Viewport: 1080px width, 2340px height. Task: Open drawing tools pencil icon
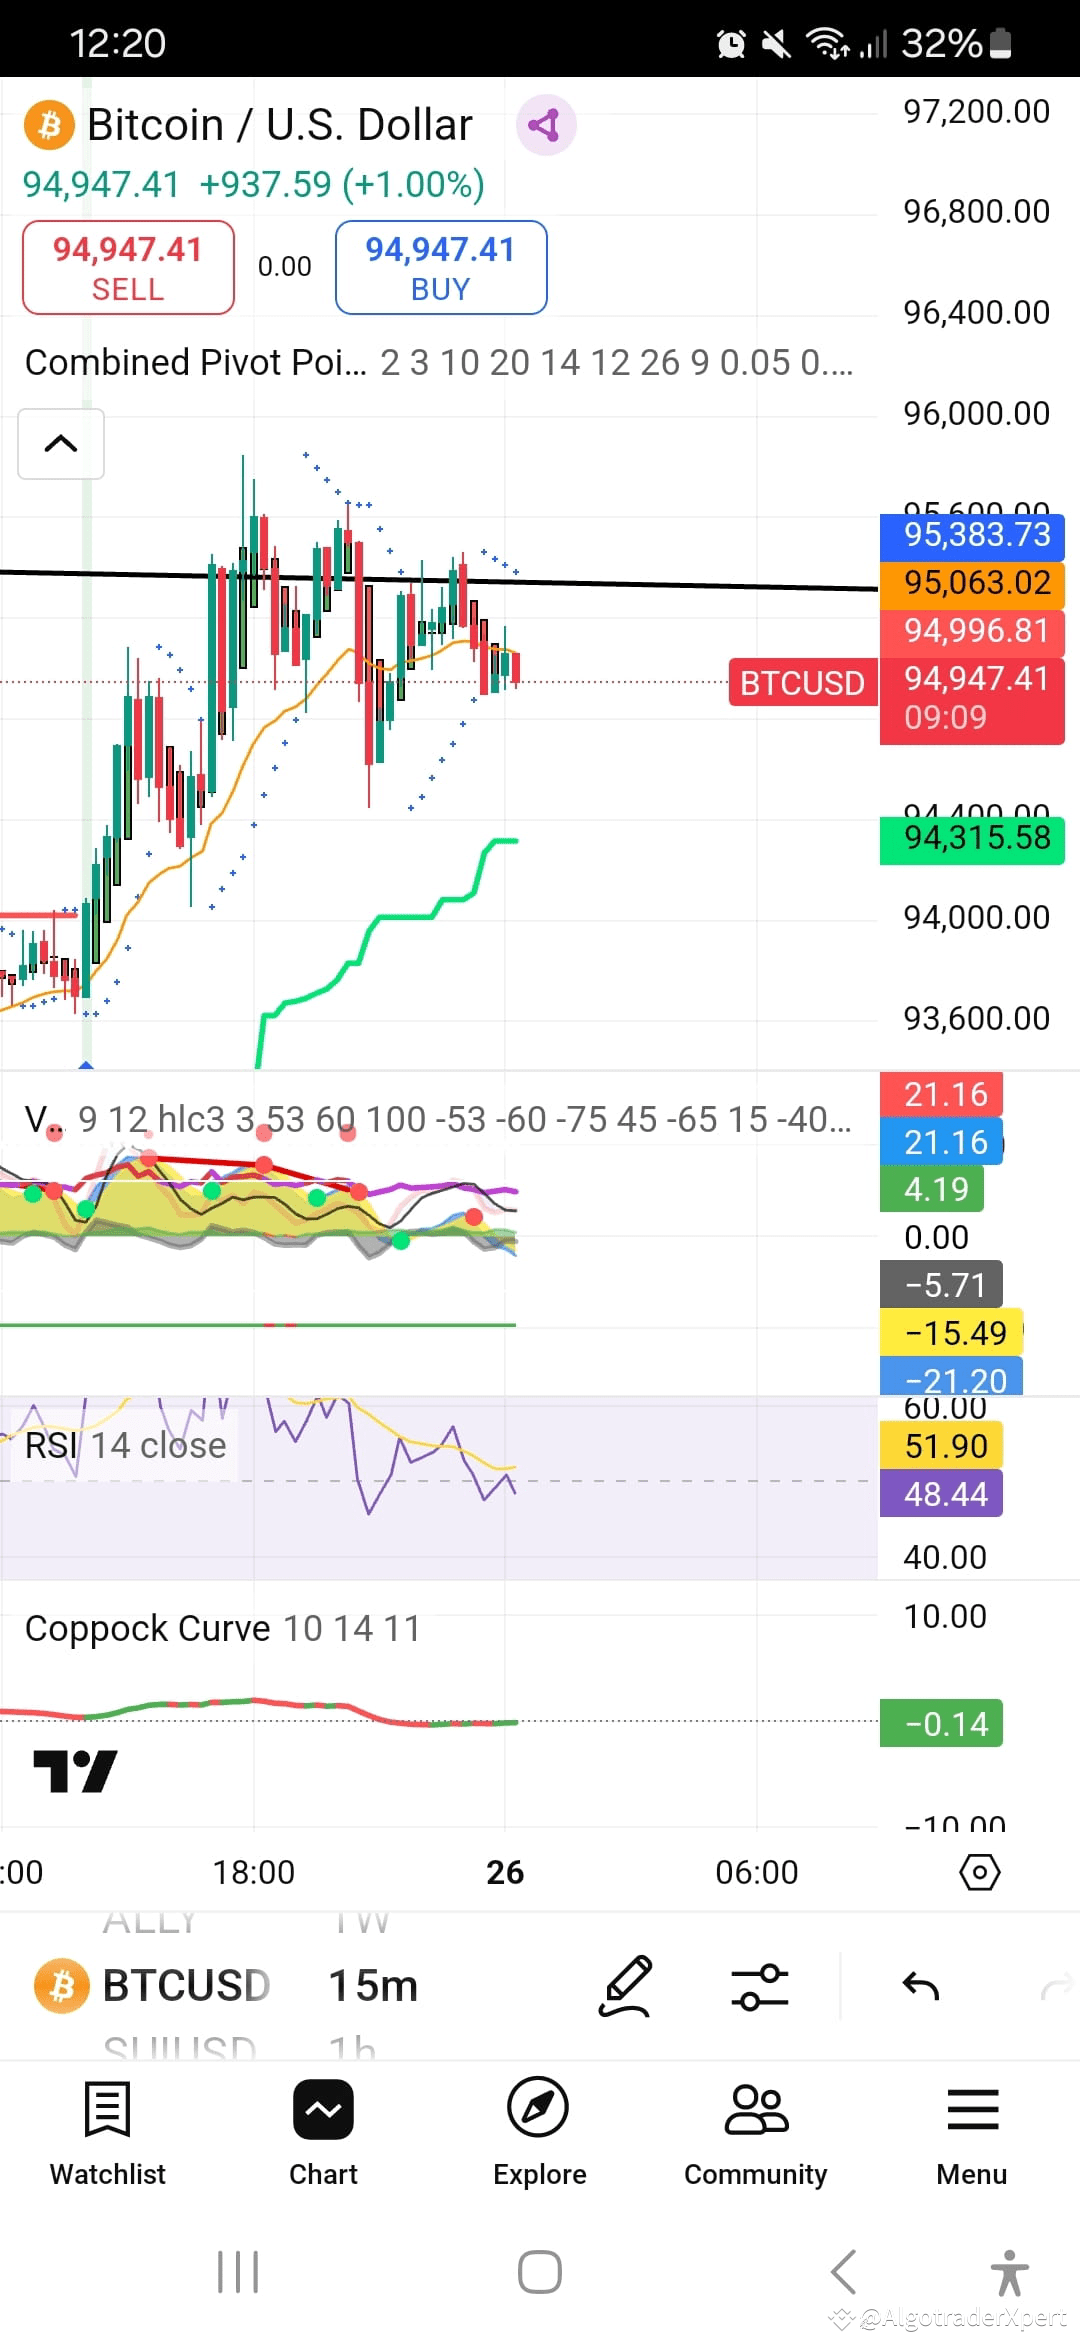626,1986
